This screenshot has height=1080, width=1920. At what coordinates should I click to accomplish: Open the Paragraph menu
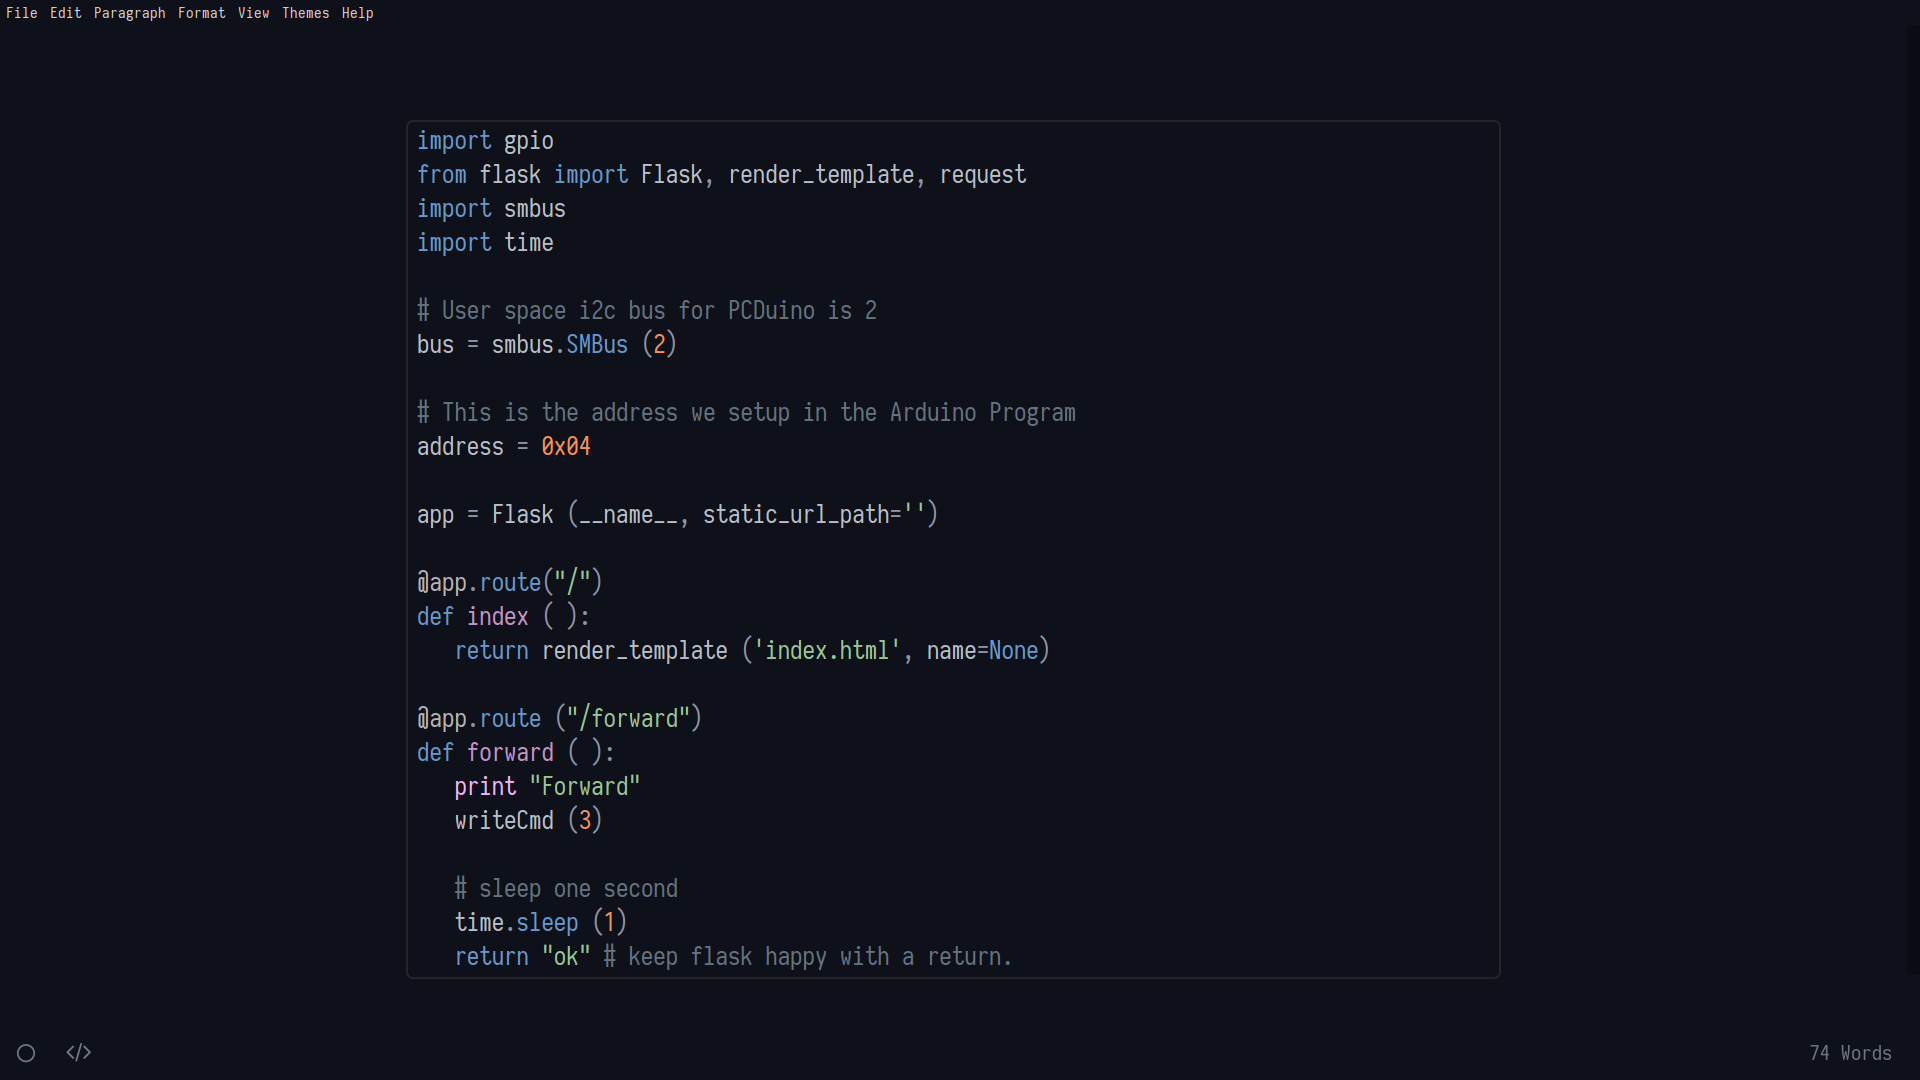[x=129, y=13]
